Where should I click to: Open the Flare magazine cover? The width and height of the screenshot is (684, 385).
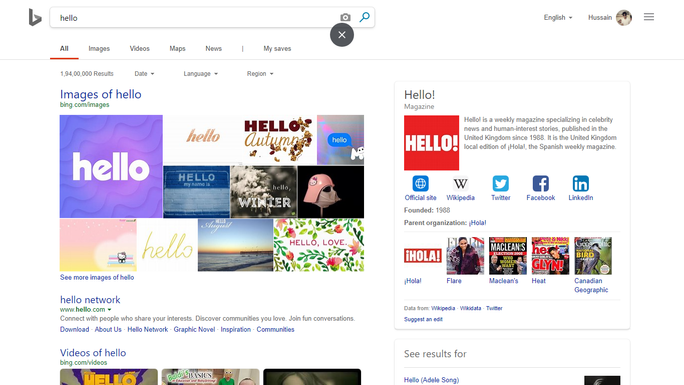click(465, 256)
